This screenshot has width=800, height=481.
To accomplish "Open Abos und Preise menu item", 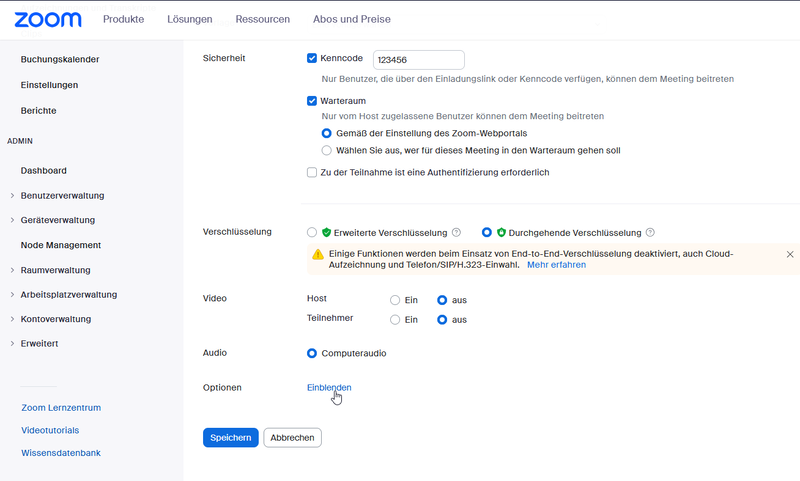I will 352,19.
